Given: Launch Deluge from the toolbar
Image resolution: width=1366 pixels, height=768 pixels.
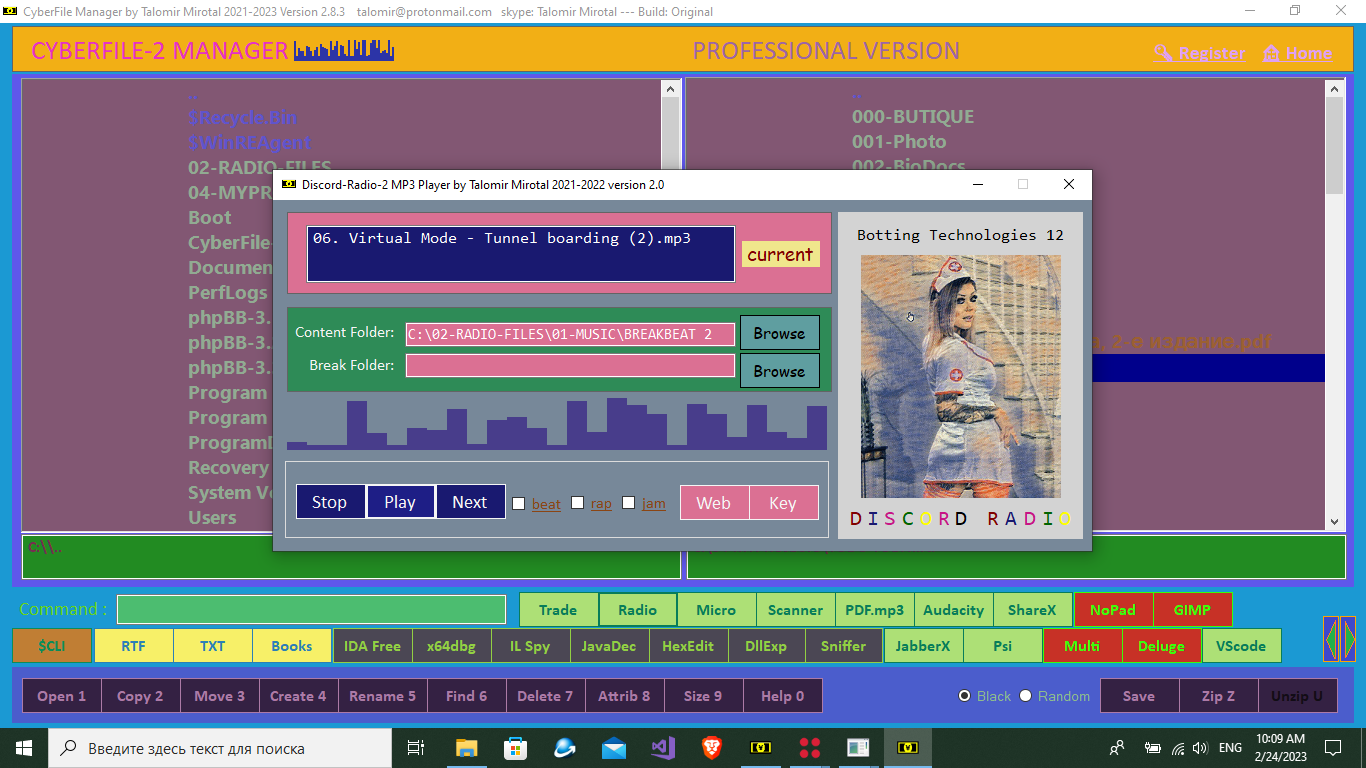Looking at the screenshot, I should (1161, 646).
